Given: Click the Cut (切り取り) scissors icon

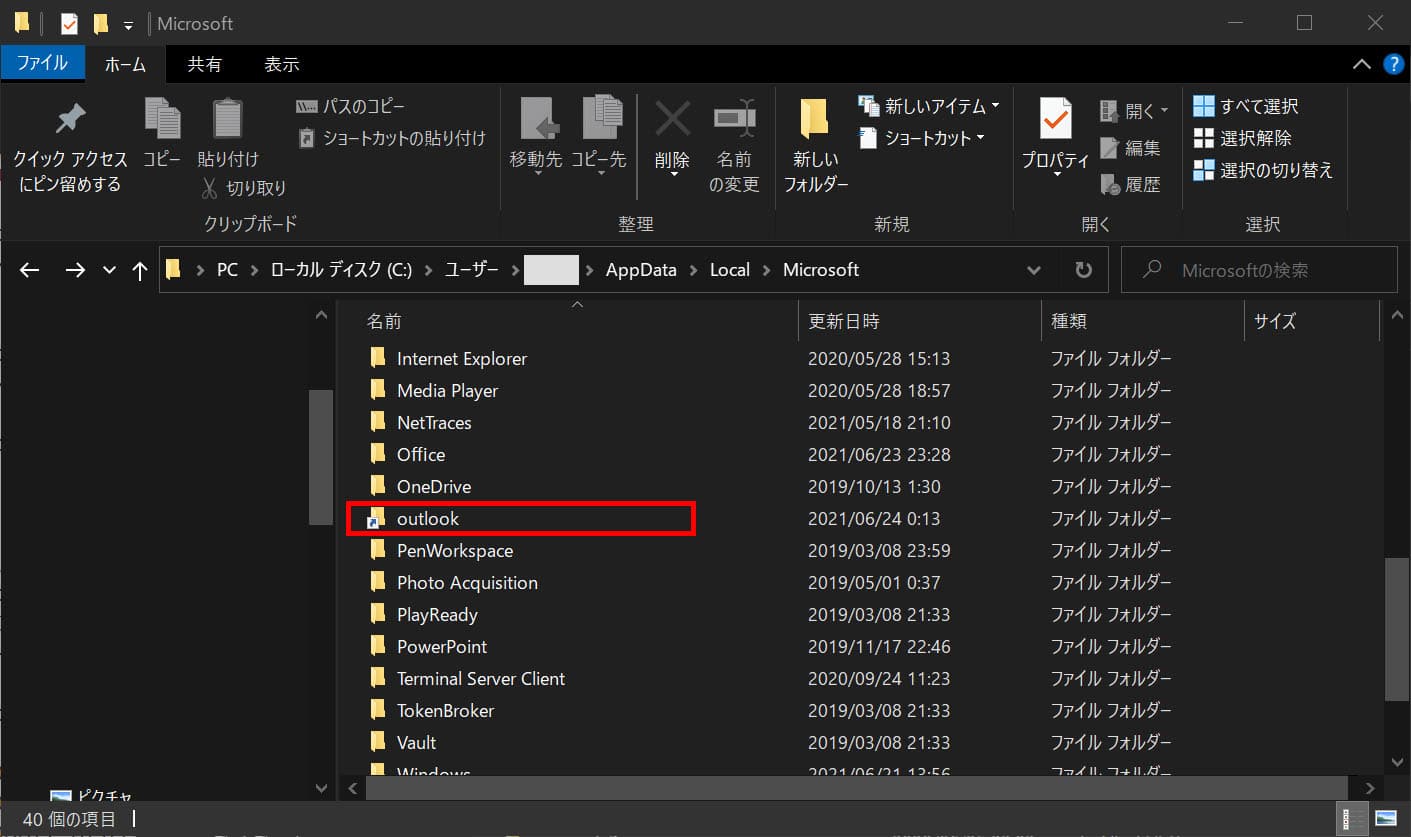Looking at the screenshot, I should click(x=209, y=188).
